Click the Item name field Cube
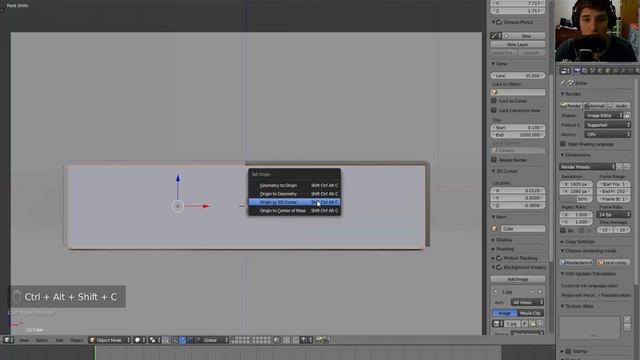 pyautogui.click(x=523, y=229)
